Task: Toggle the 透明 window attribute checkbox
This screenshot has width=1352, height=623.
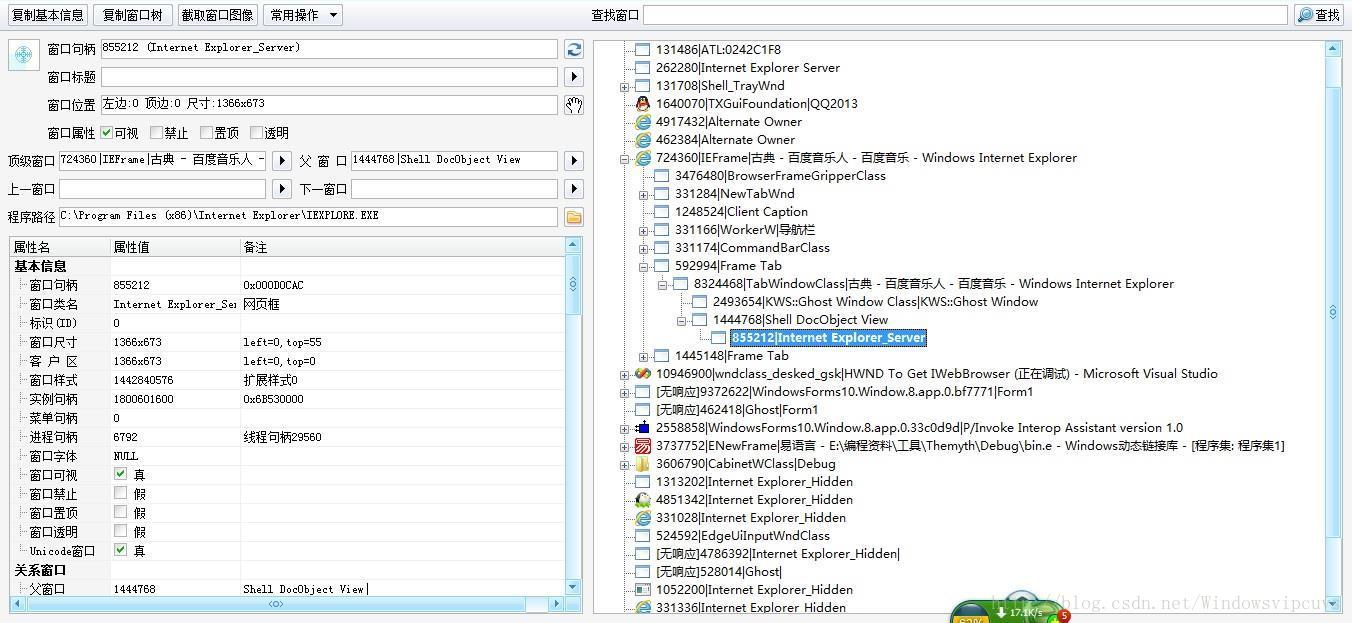Action: pos(256,133)
